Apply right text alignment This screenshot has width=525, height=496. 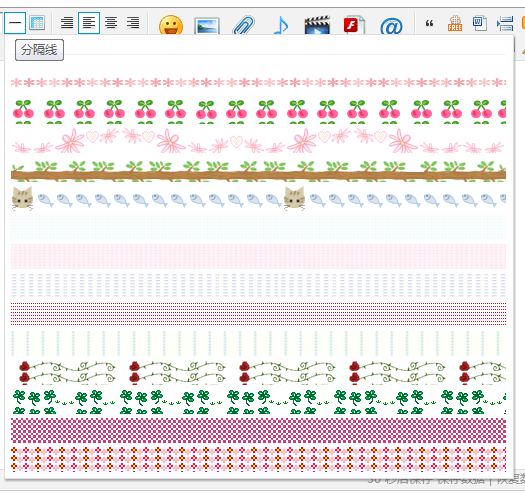(x=133, y=23)
